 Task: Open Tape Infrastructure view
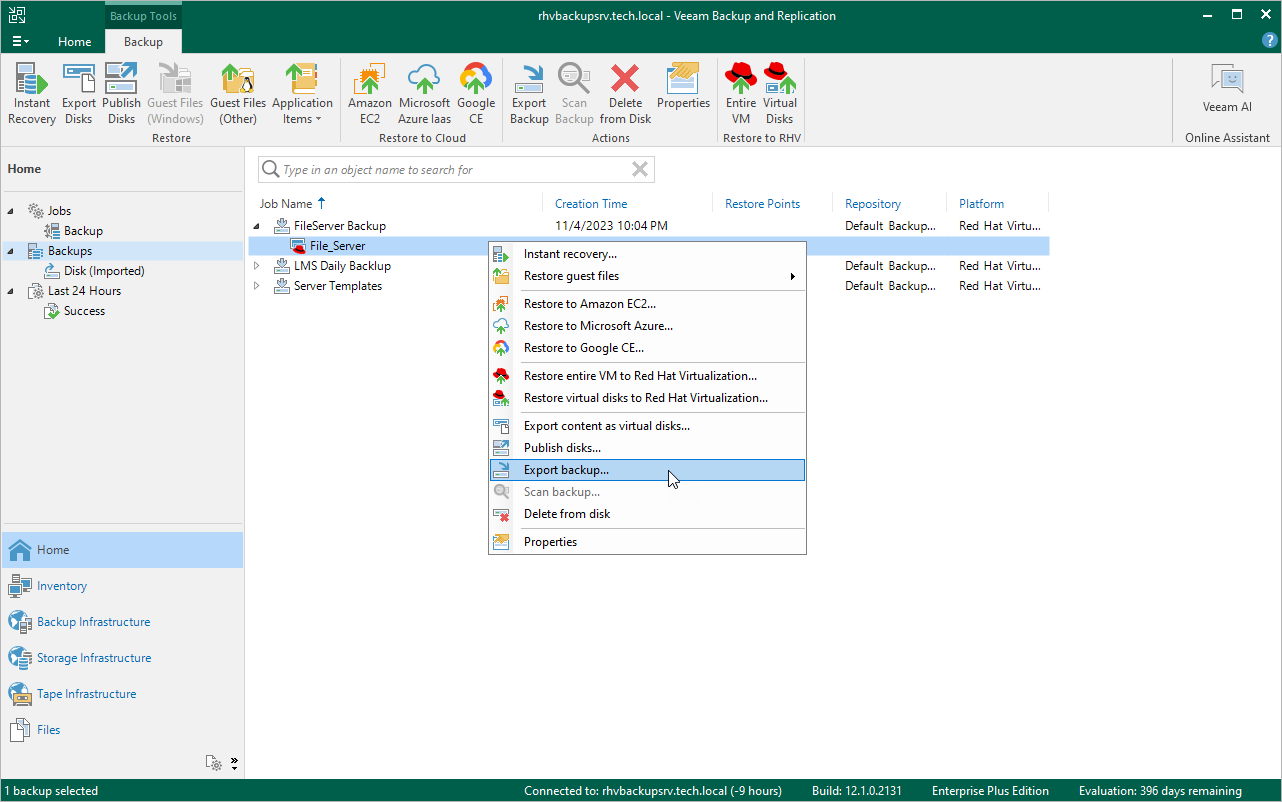point(122,694)
